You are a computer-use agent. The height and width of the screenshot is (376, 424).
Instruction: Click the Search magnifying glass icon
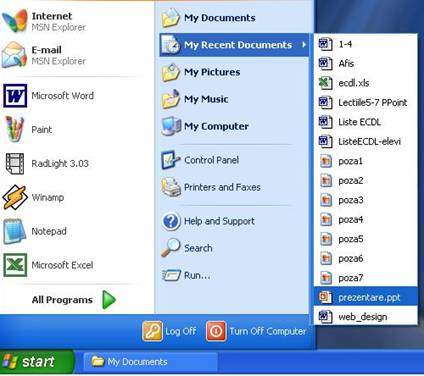tap(171, 248)
